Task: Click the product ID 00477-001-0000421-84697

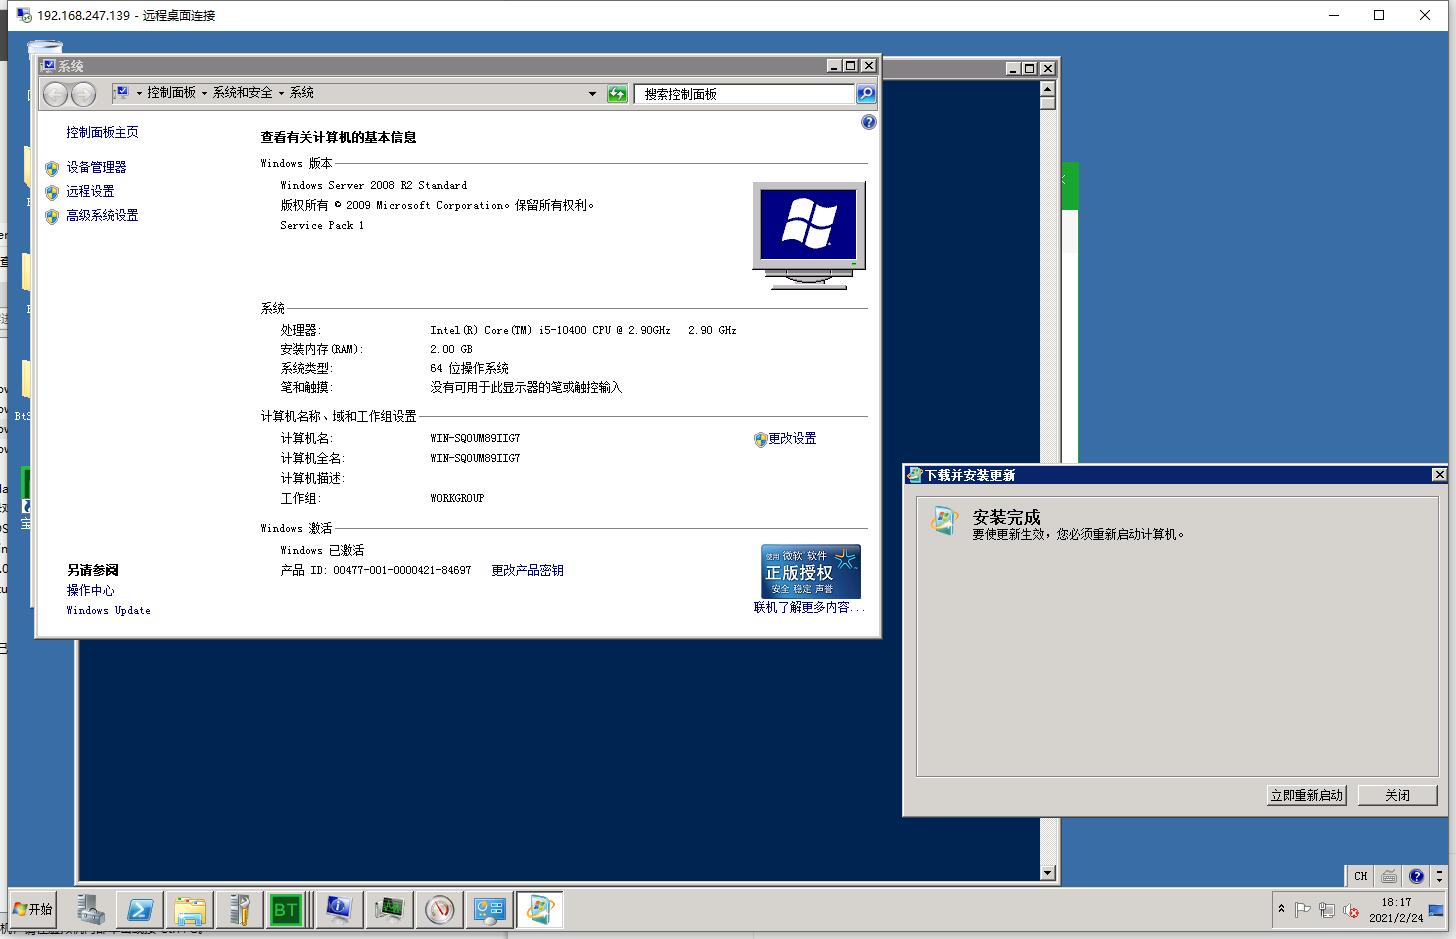Action: (402, 570)
